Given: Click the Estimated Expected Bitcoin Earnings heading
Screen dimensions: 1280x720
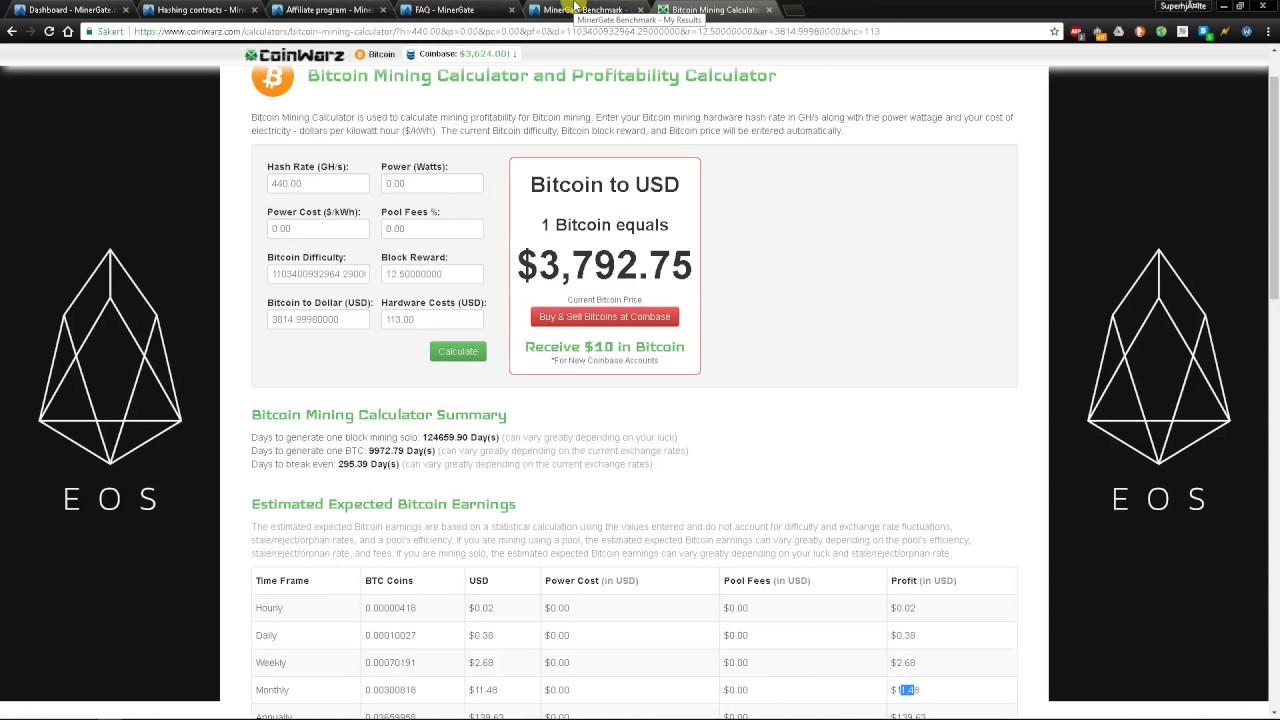Looking at the screenshot, I should coord(384,505).
